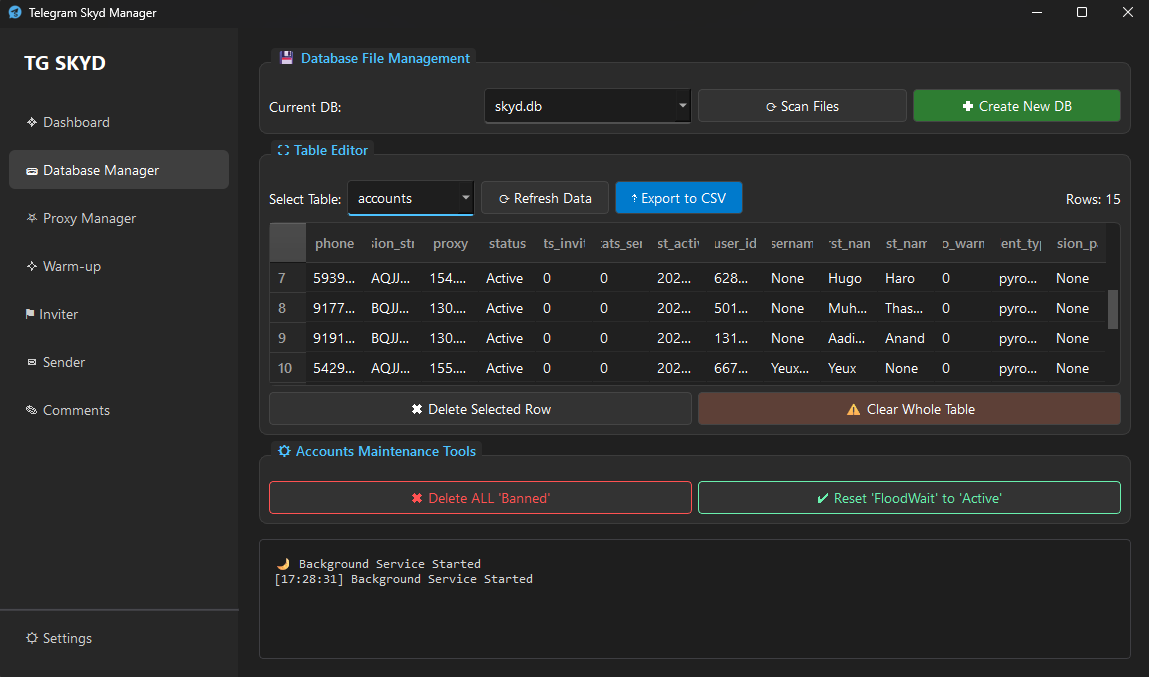1149x677 pixels.
Task: Click the Inviter flag icon
Action: pos(30,315)
